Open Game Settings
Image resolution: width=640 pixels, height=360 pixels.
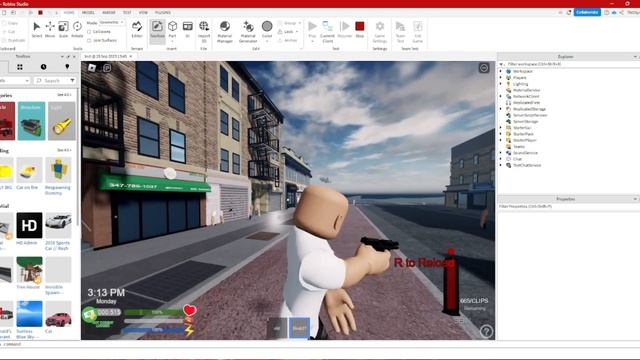coord(380,31)
